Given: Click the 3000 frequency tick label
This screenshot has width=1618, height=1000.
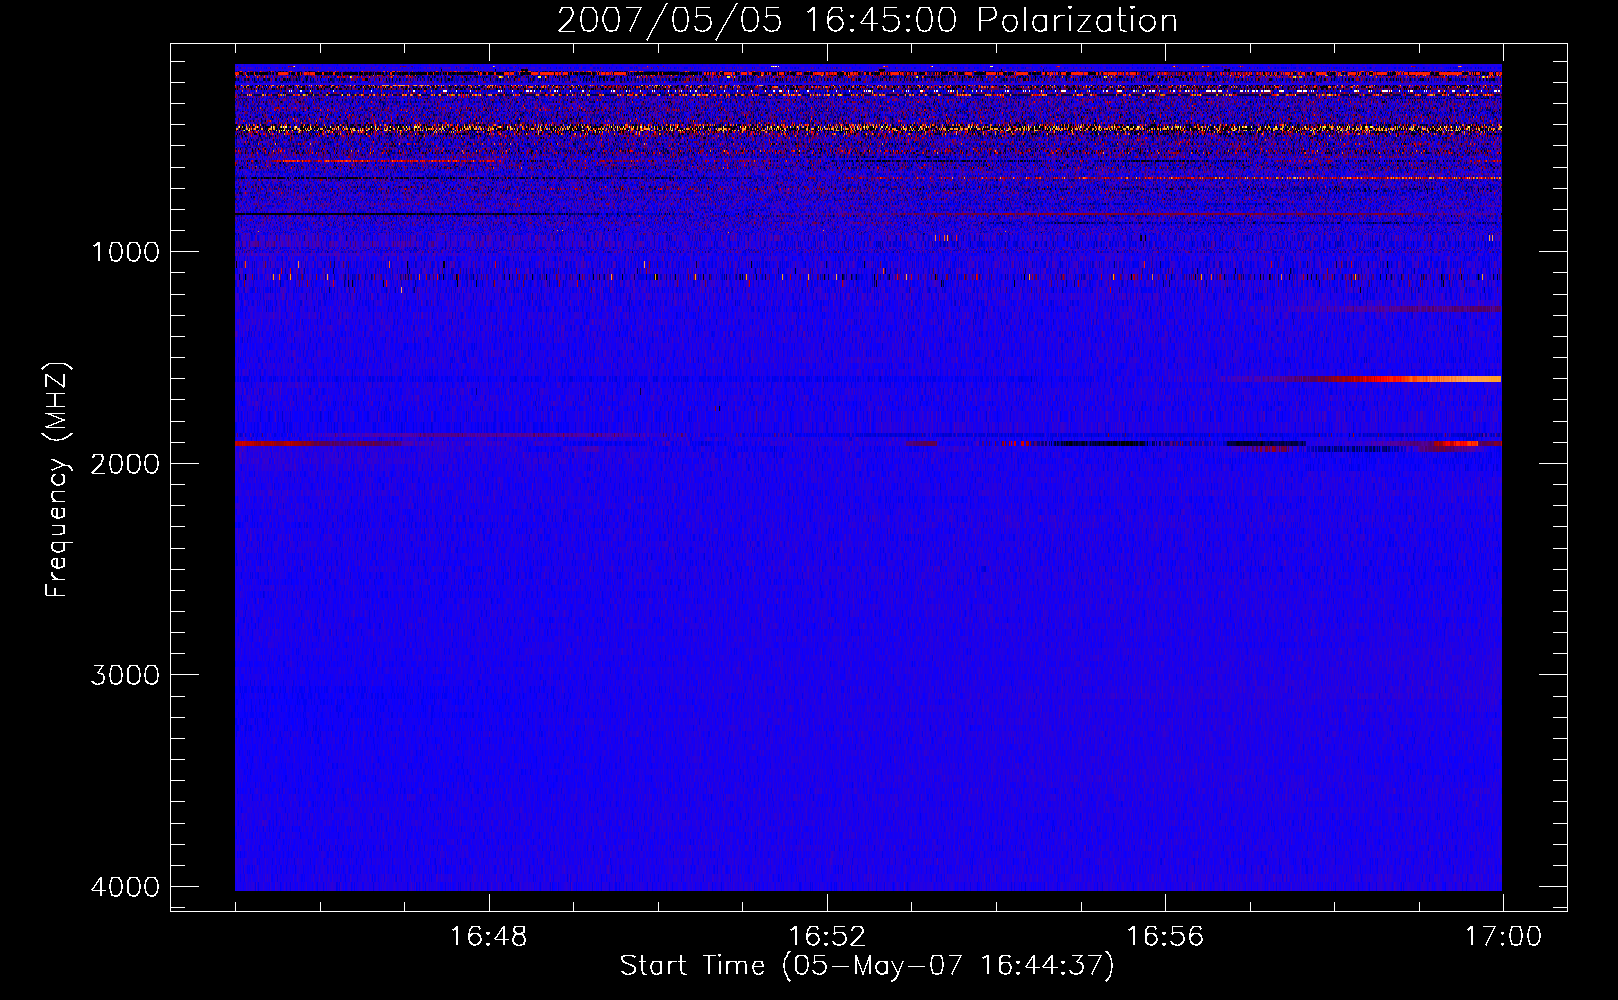Looking at the screenshot, I should (125, 675).
